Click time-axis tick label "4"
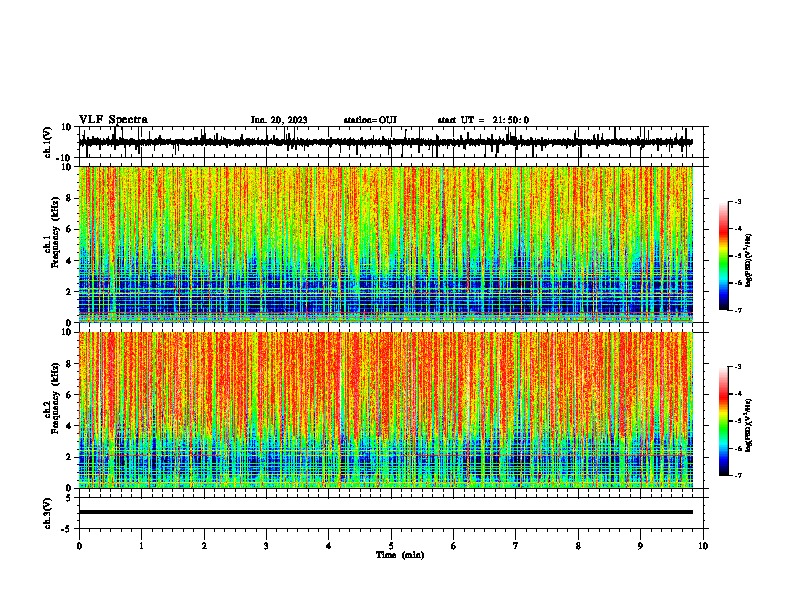Image resolution: width=792 pixels, height=612 pixels. click(329, 546)
